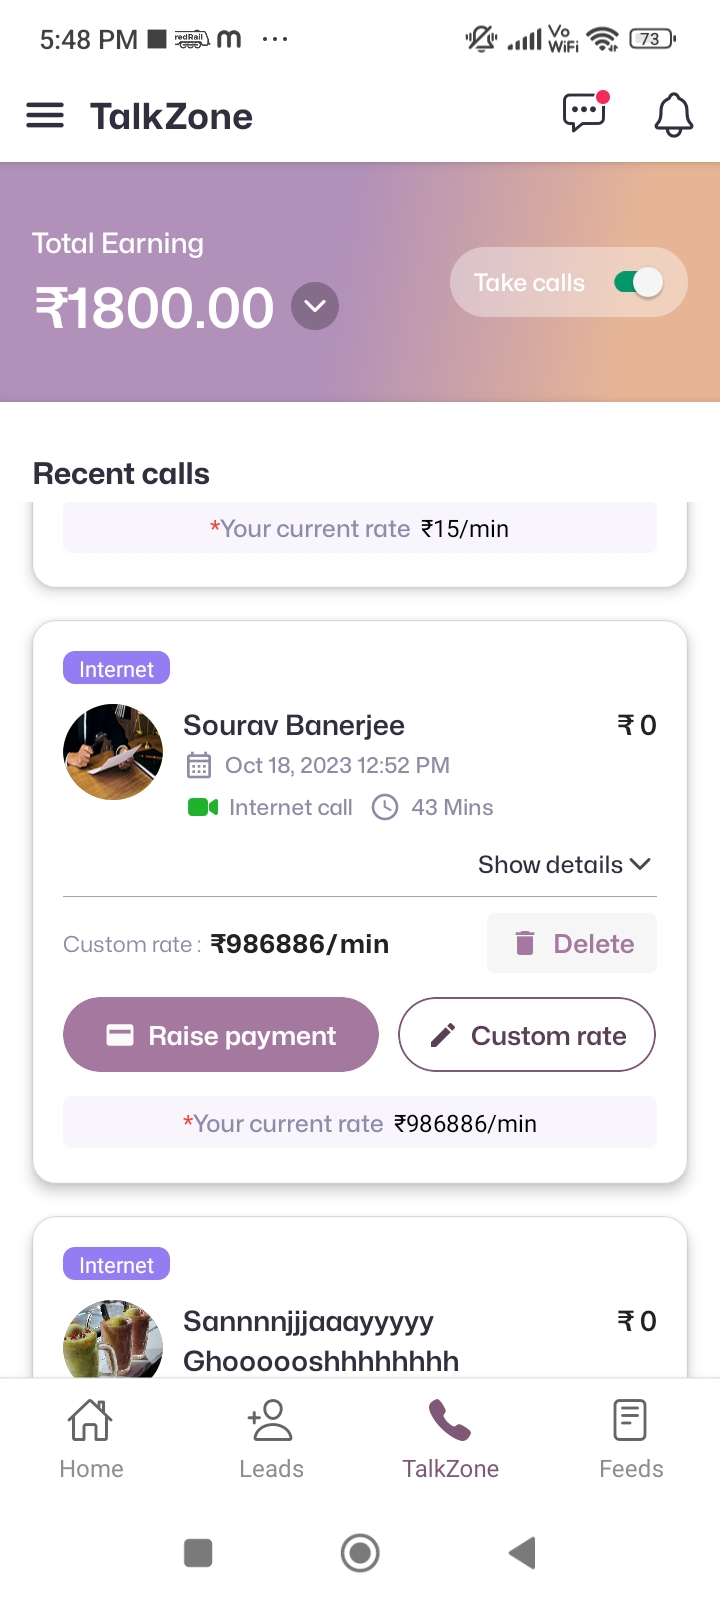Screen dimensions: 720x1600
Task: Select the TalkZone bottom tab
Action: point(450,1438)
